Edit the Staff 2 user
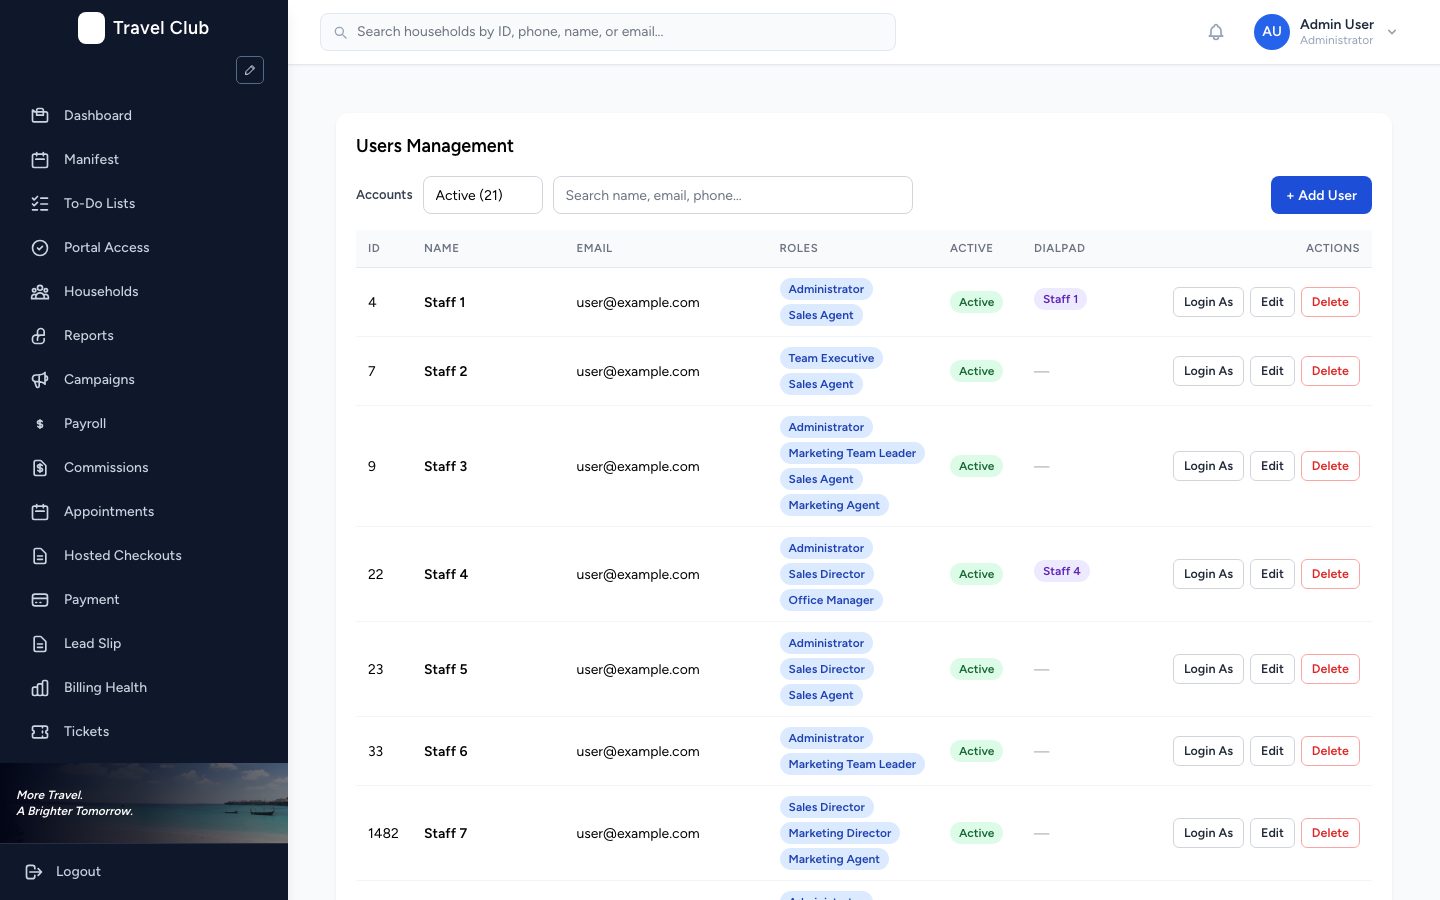Viewport: 1440px width, 900px height. click(1272, 371)
